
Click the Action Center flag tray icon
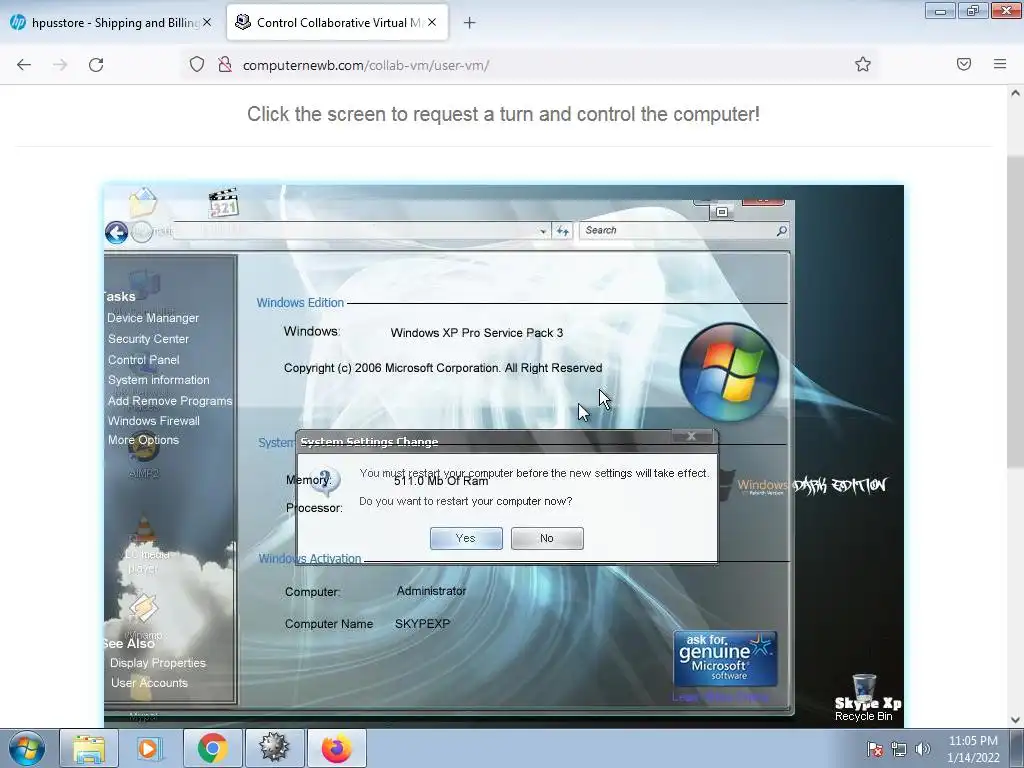(875, 749)
